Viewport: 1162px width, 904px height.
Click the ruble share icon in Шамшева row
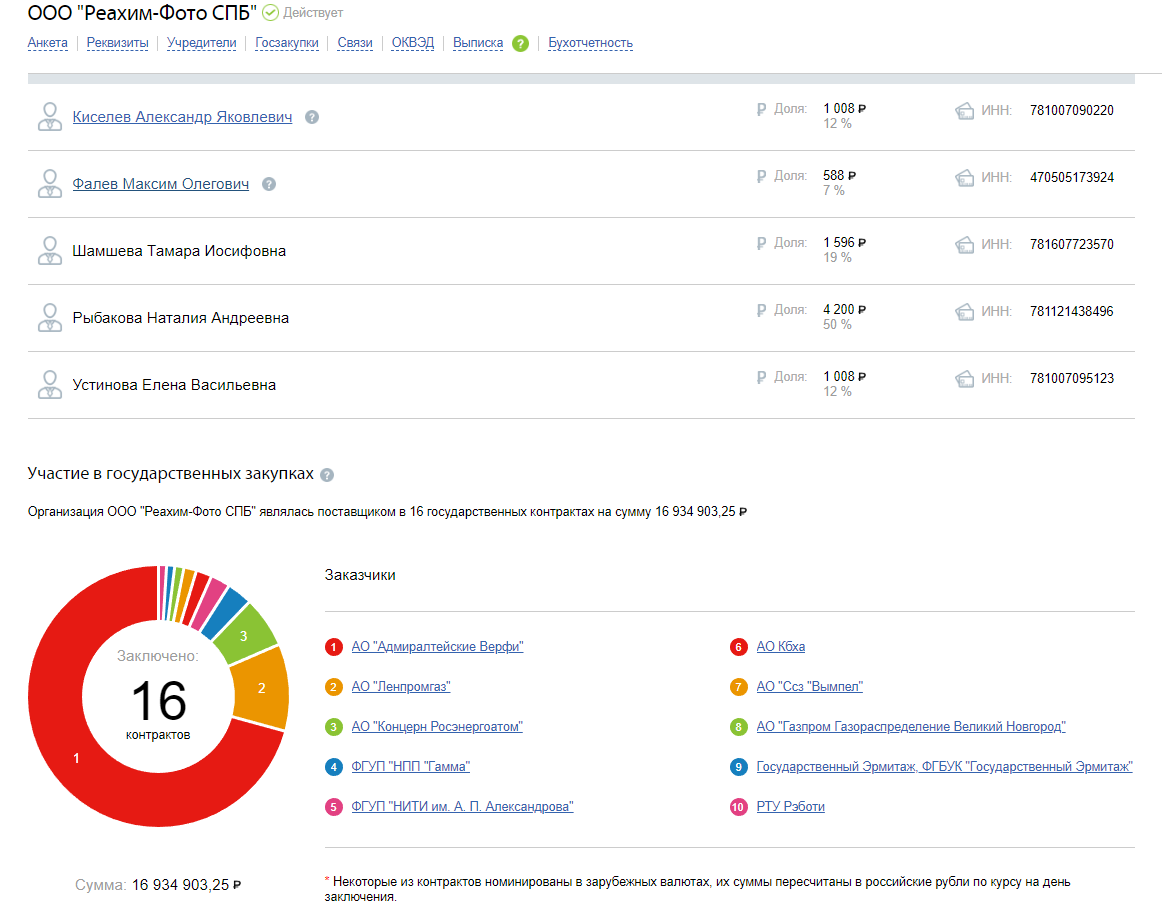click(761, 243)
